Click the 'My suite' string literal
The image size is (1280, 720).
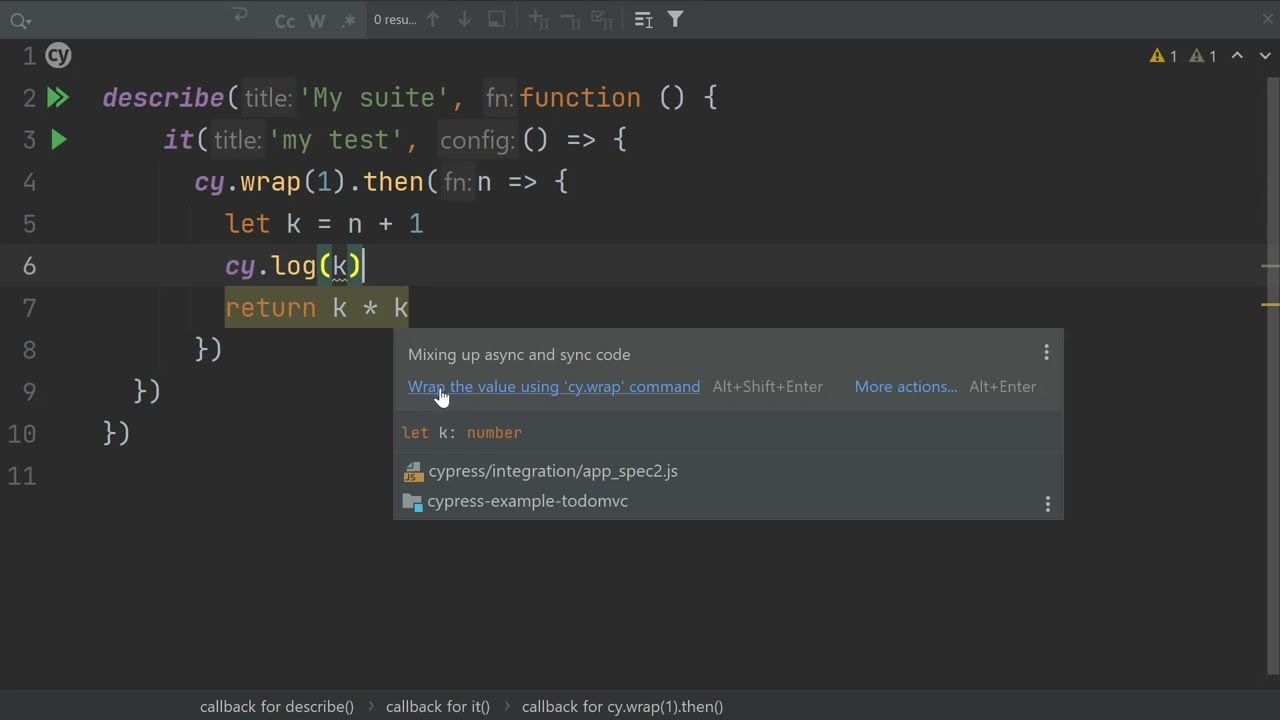tap(374, 98)
